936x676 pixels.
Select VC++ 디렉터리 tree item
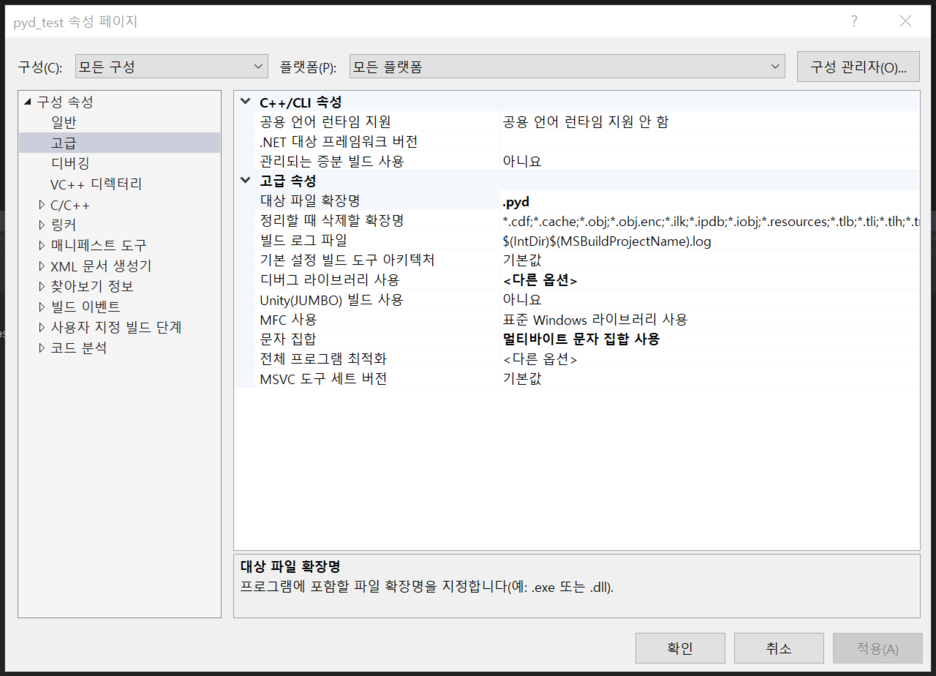[96, 184]
